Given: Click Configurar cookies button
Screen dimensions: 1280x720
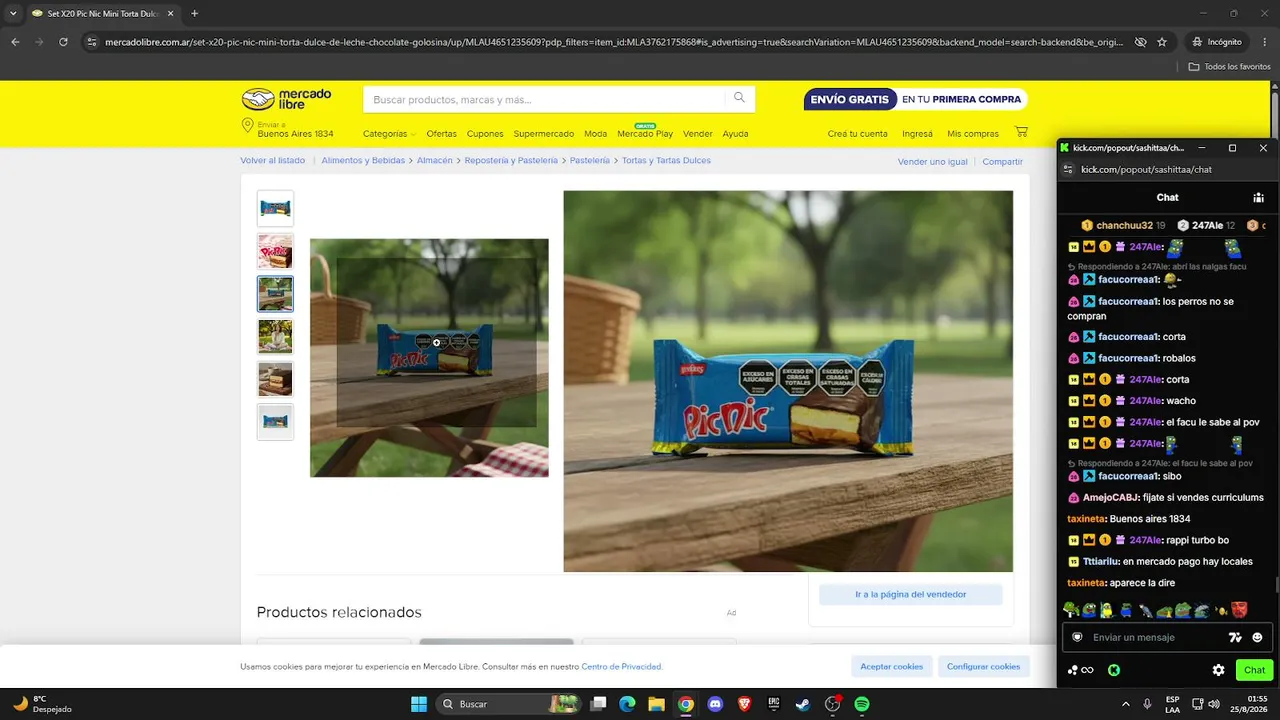Looking at the screenshot, I should [984, 666].
